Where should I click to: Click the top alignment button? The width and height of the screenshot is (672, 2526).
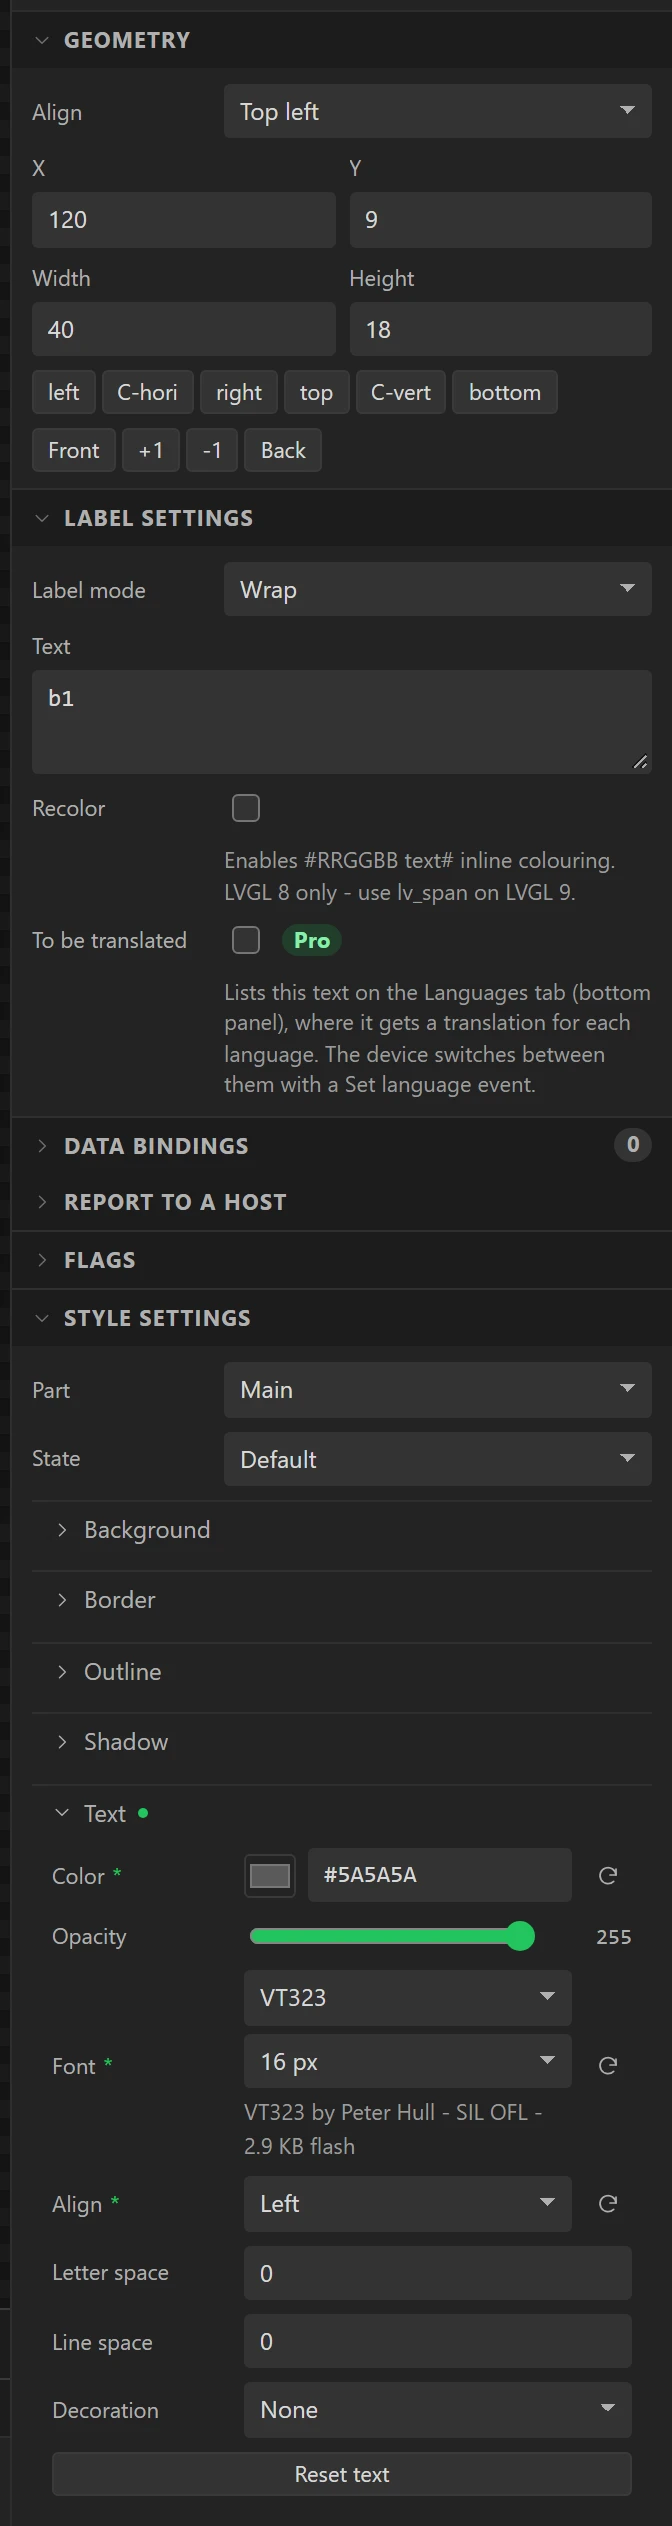click(x=316, y=392)
